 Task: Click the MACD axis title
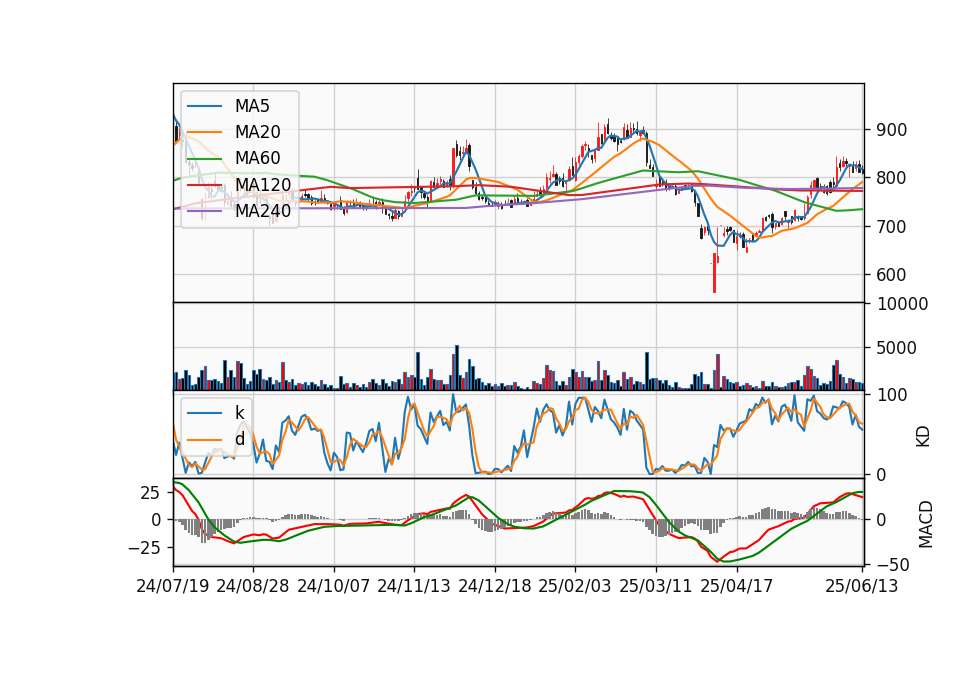click(x=925, y=524)
